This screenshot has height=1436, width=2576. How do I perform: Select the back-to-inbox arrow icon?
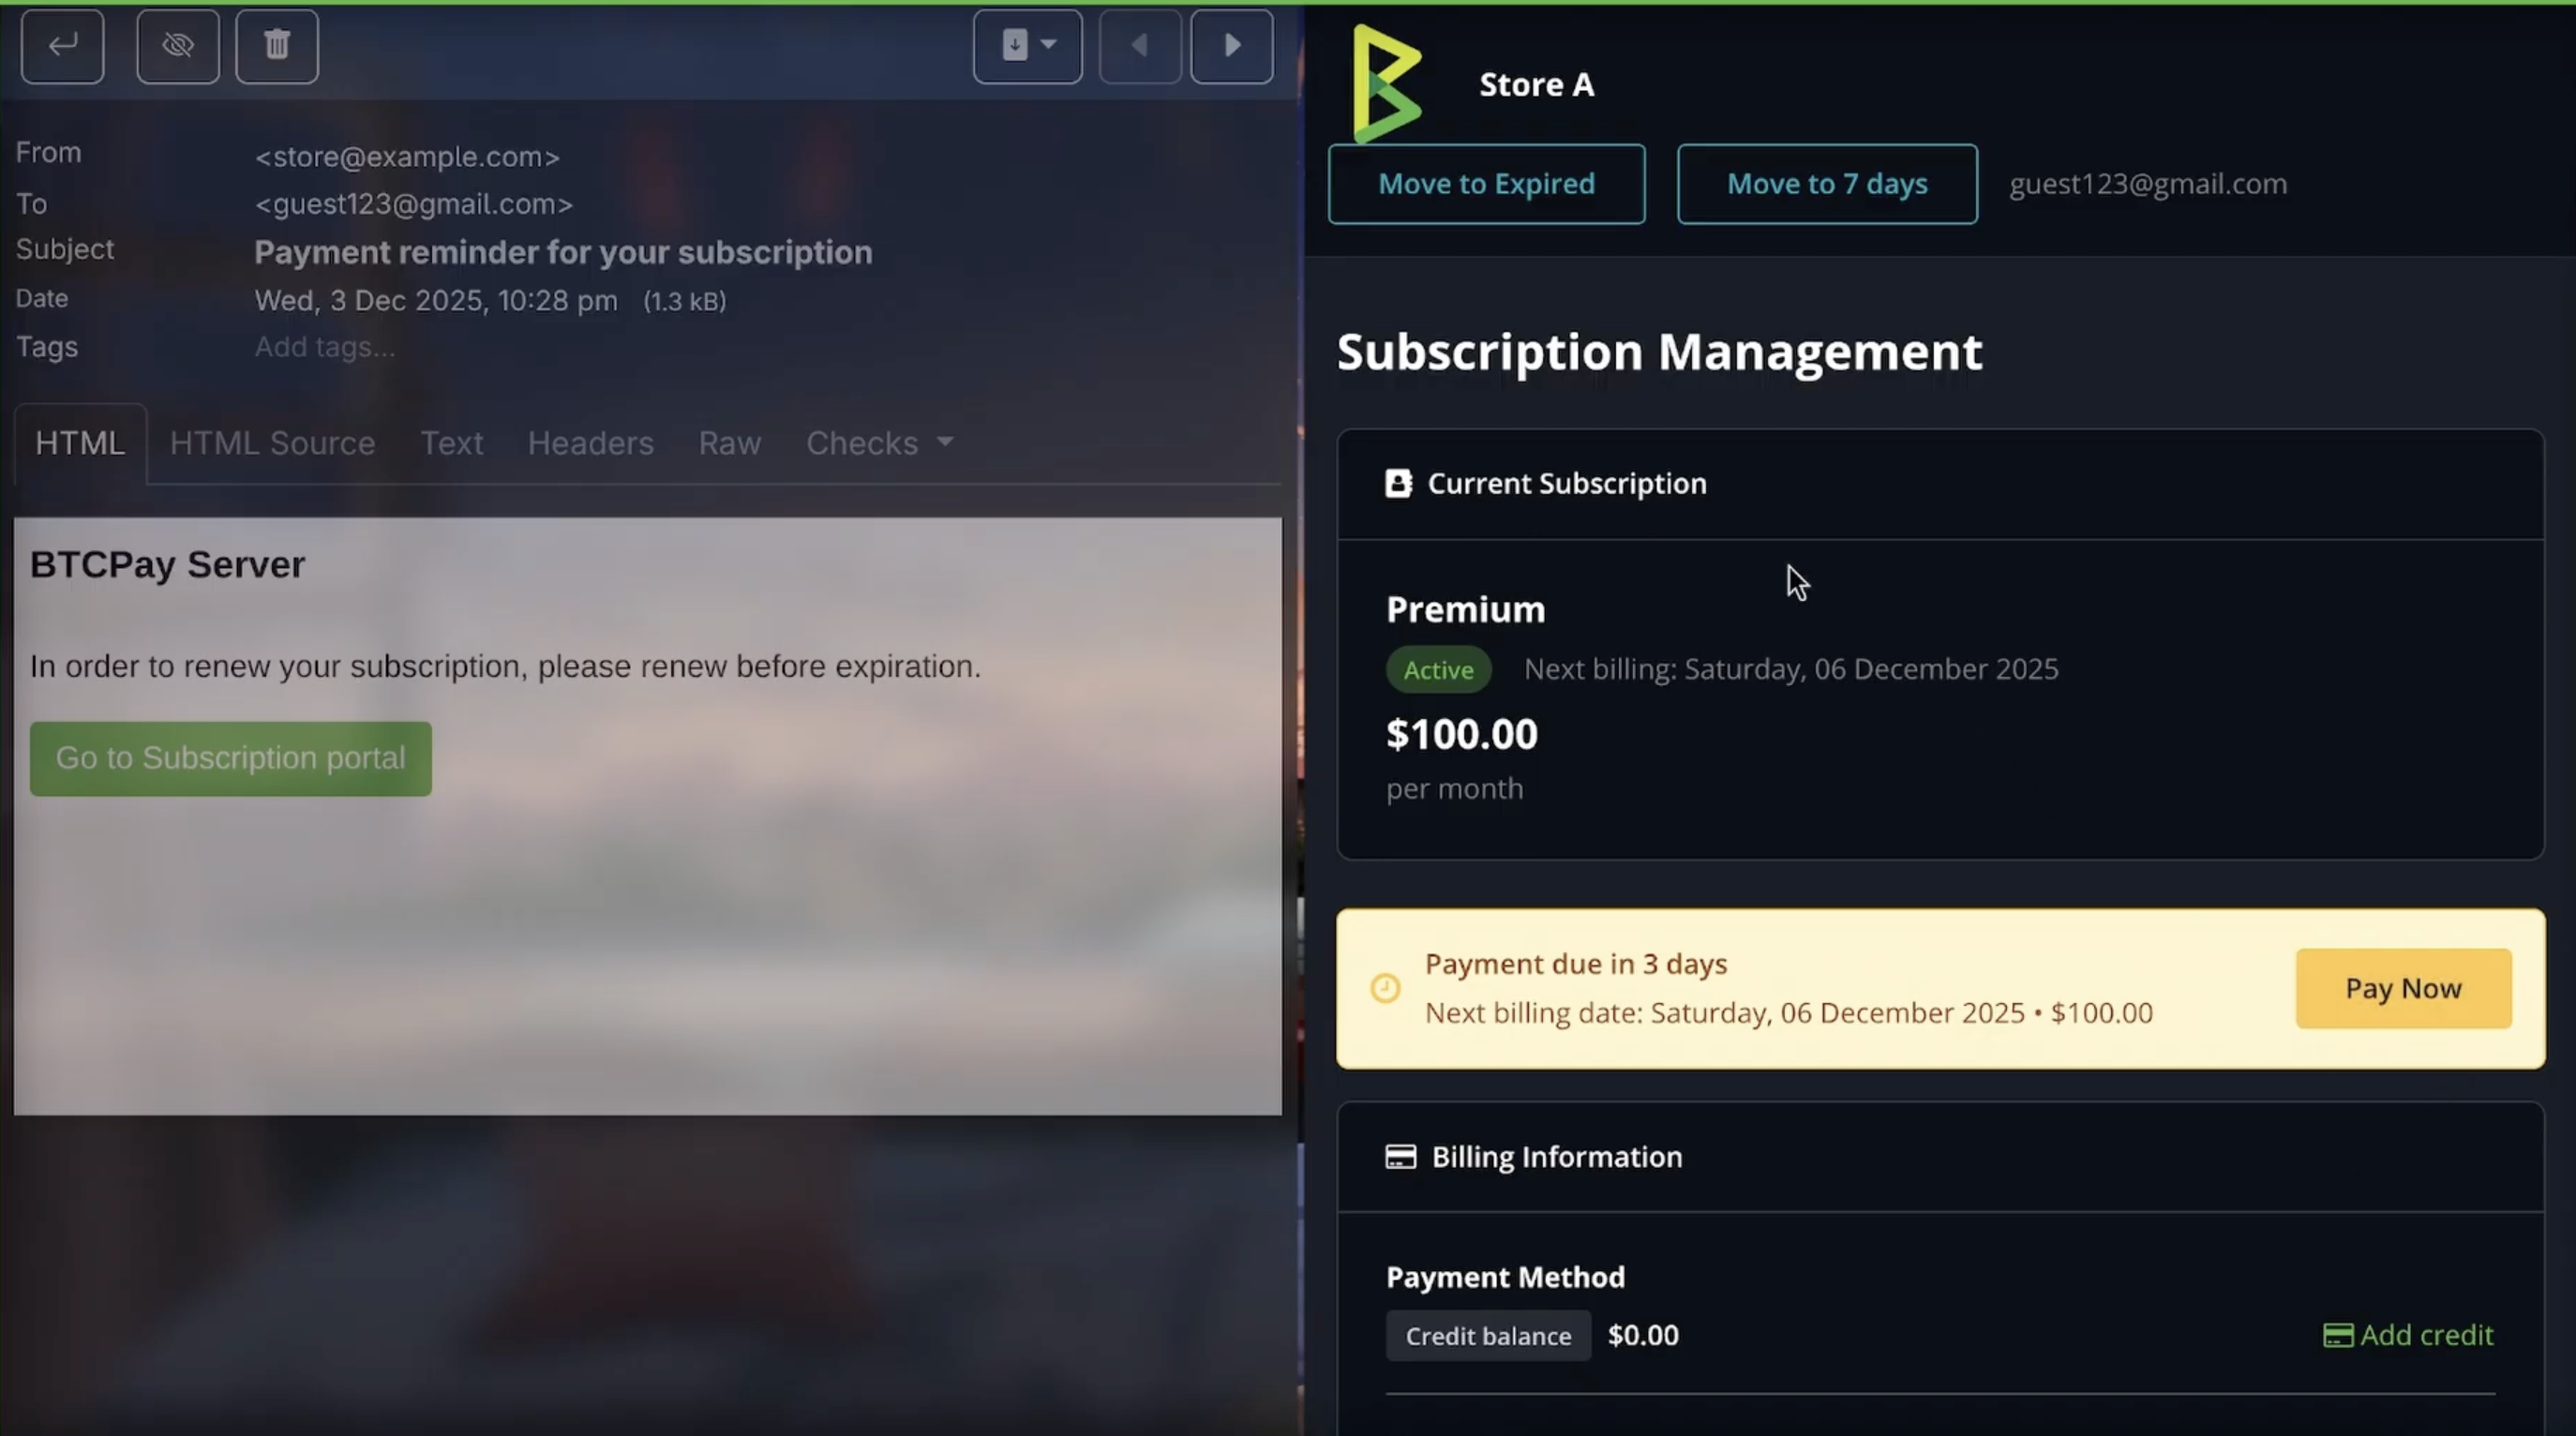[62, 45]
